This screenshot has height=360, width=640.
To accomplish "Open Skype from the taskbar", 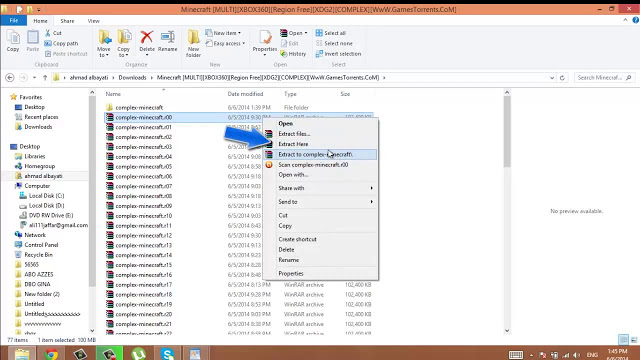I will (x=167, y=353).
